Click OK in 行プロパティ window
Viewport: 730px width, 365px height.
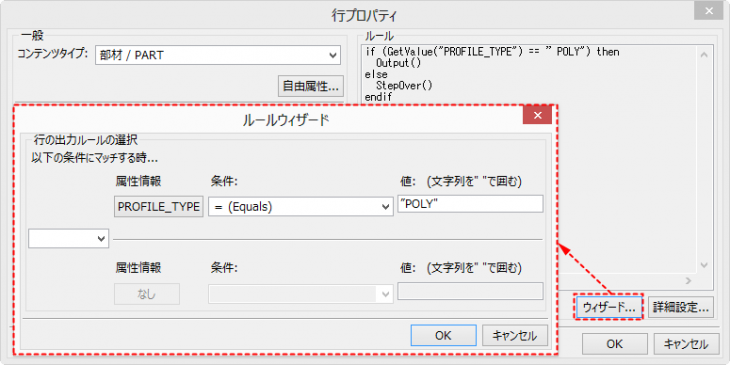coord(615,344)
